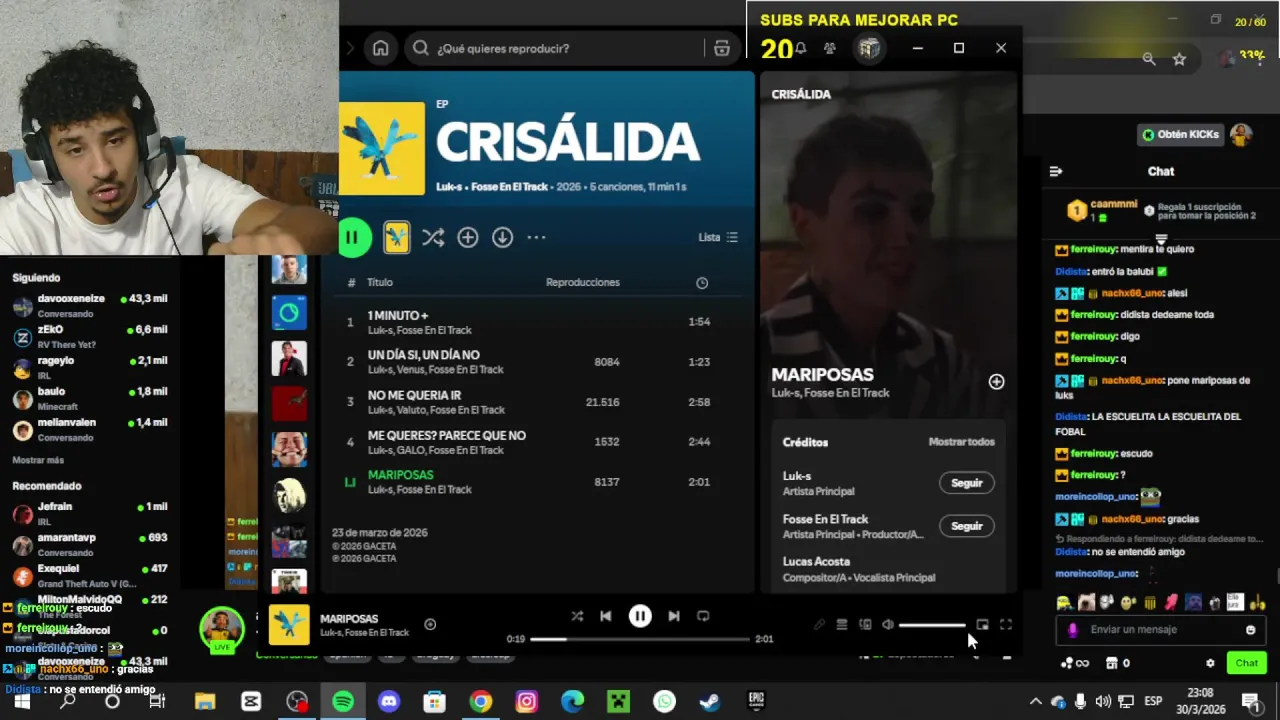The height and width of the screenshot is (720, 1280).
Task: Send message with the green Chat button
Action: (x=1247, y=663)
